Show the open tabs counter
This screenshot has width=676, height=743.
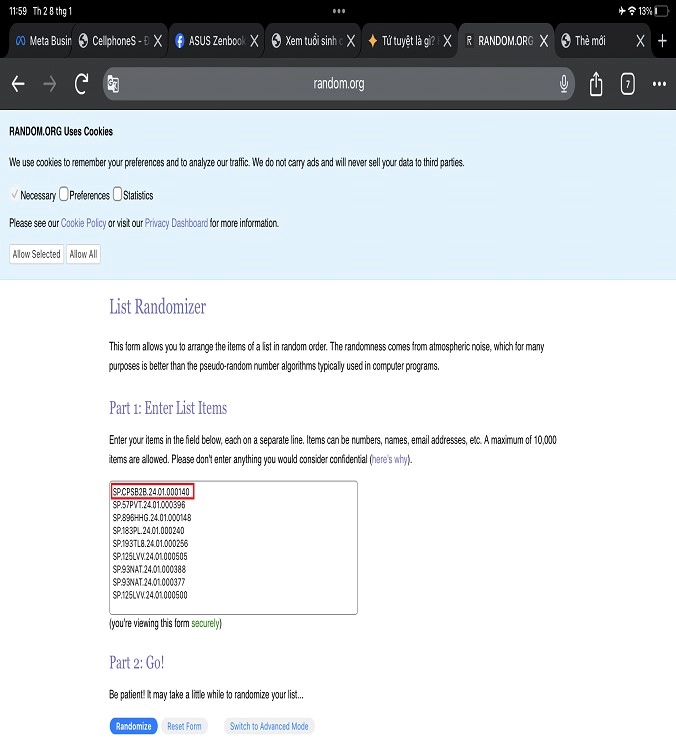[628, 84]
